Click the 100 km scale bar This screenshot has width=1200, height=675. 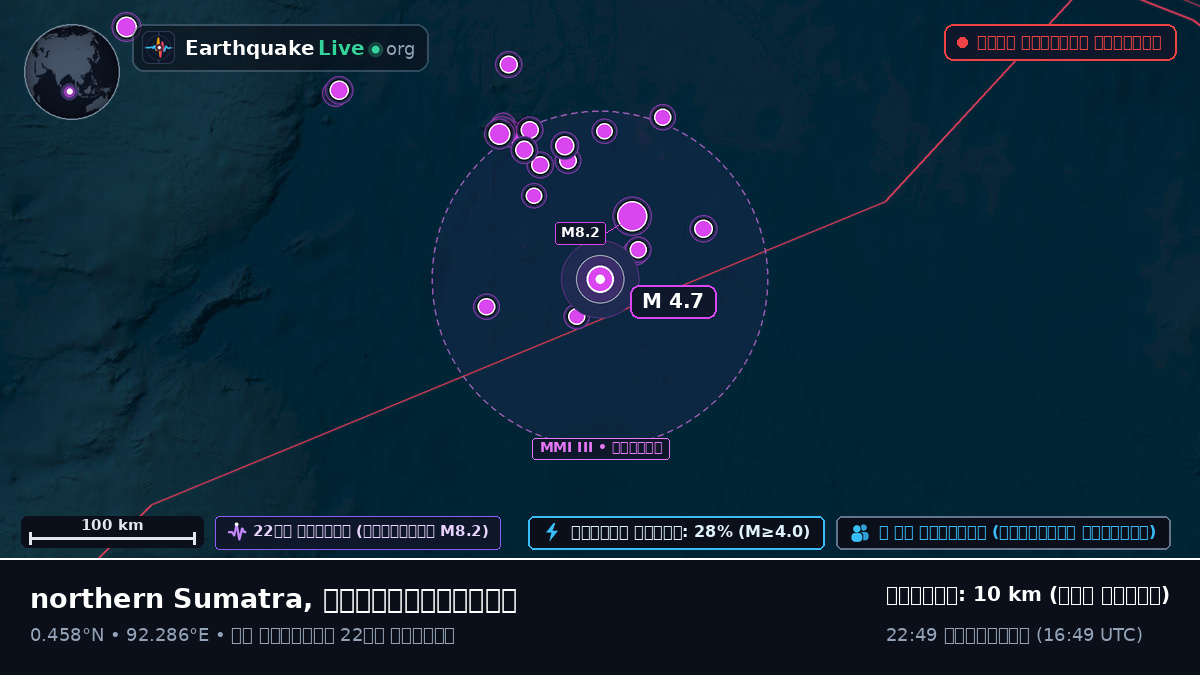click(x=112, y=532)
